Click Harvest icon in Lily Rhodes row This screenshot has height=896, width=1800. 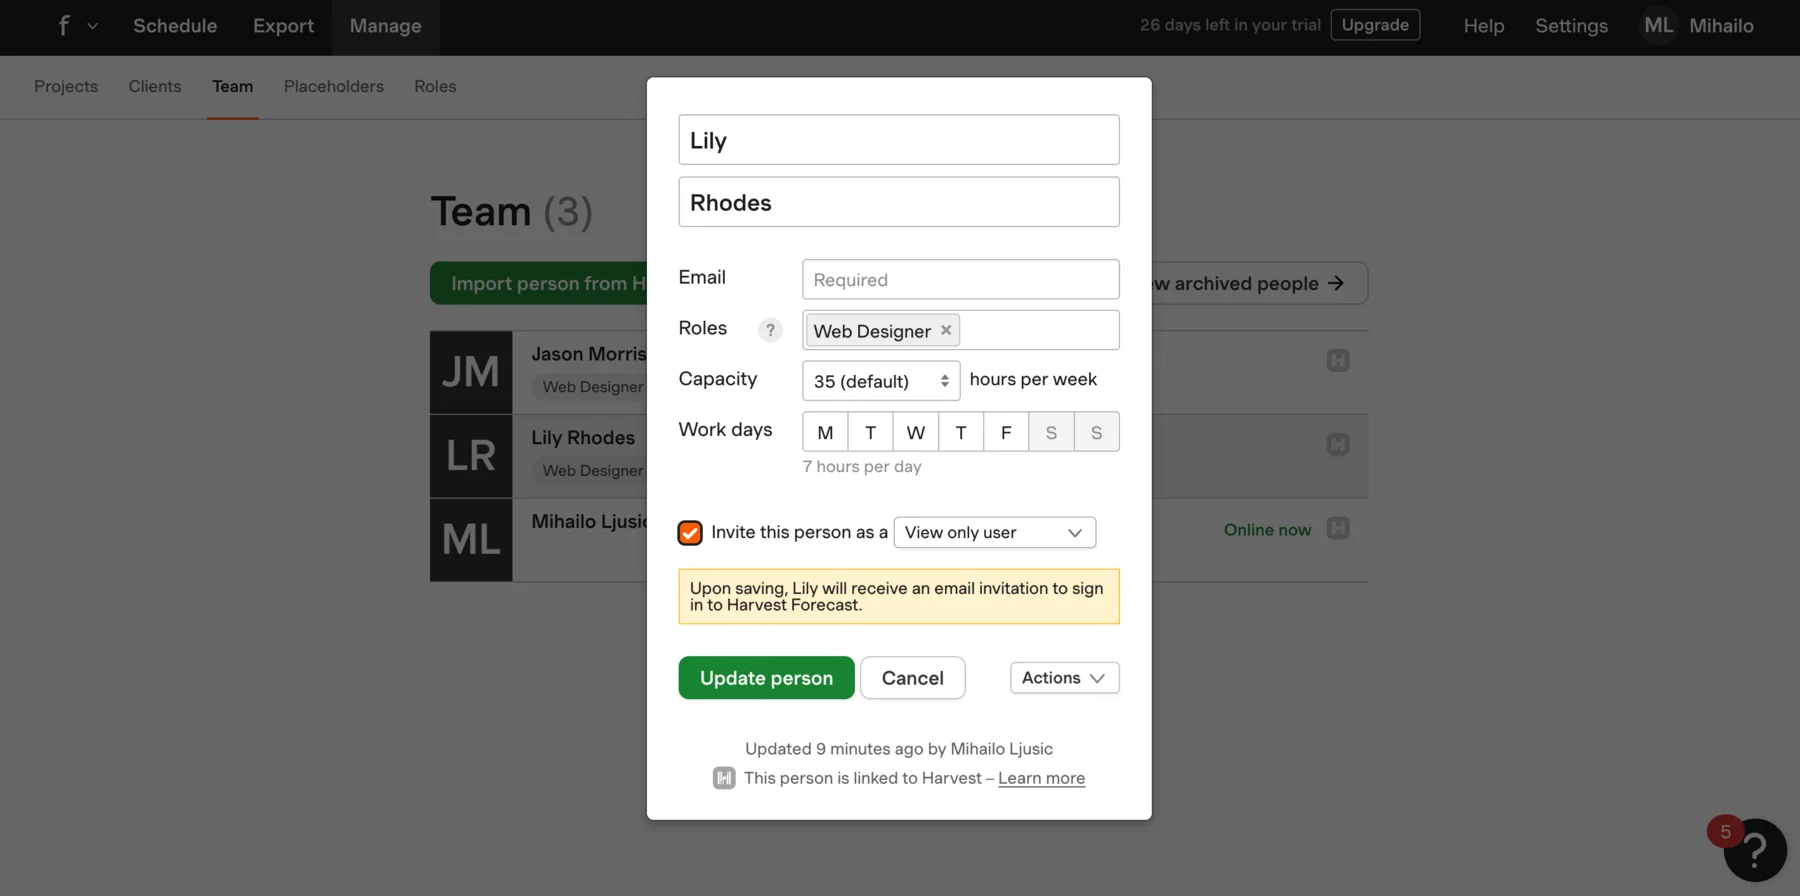point(1338,444)
